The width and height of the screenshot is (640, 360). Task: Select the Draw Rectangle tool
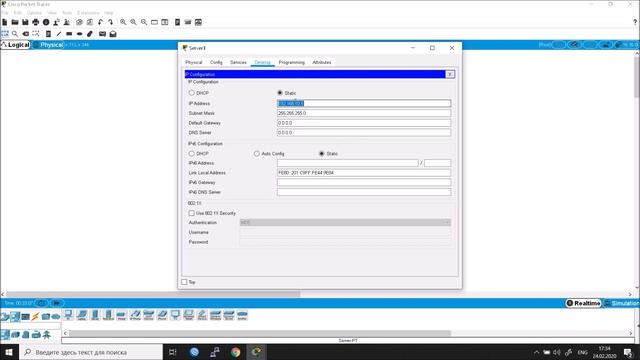[x=69, y=34]
